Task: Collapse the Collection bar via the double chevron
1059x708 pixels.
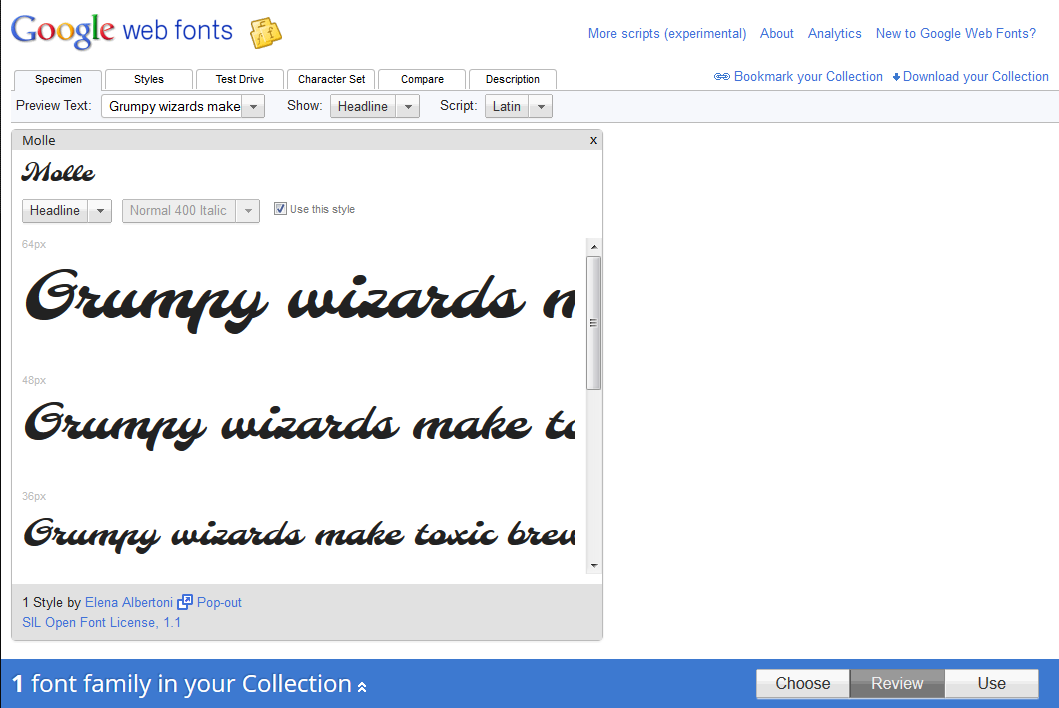Action: [360, 687]
